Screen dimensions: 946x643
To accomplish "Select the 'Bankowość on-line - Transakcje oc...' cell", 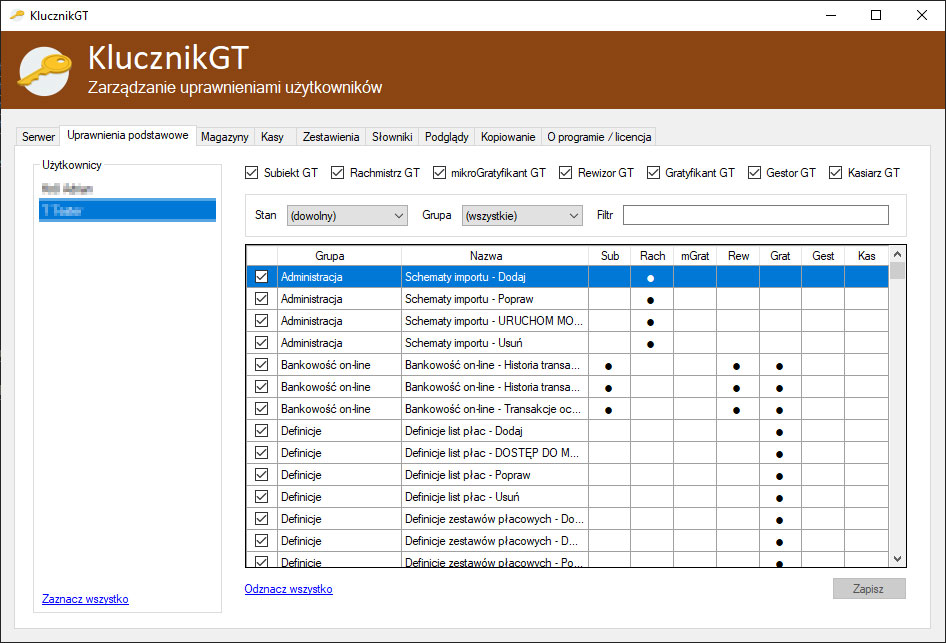I will click(495, 409).
